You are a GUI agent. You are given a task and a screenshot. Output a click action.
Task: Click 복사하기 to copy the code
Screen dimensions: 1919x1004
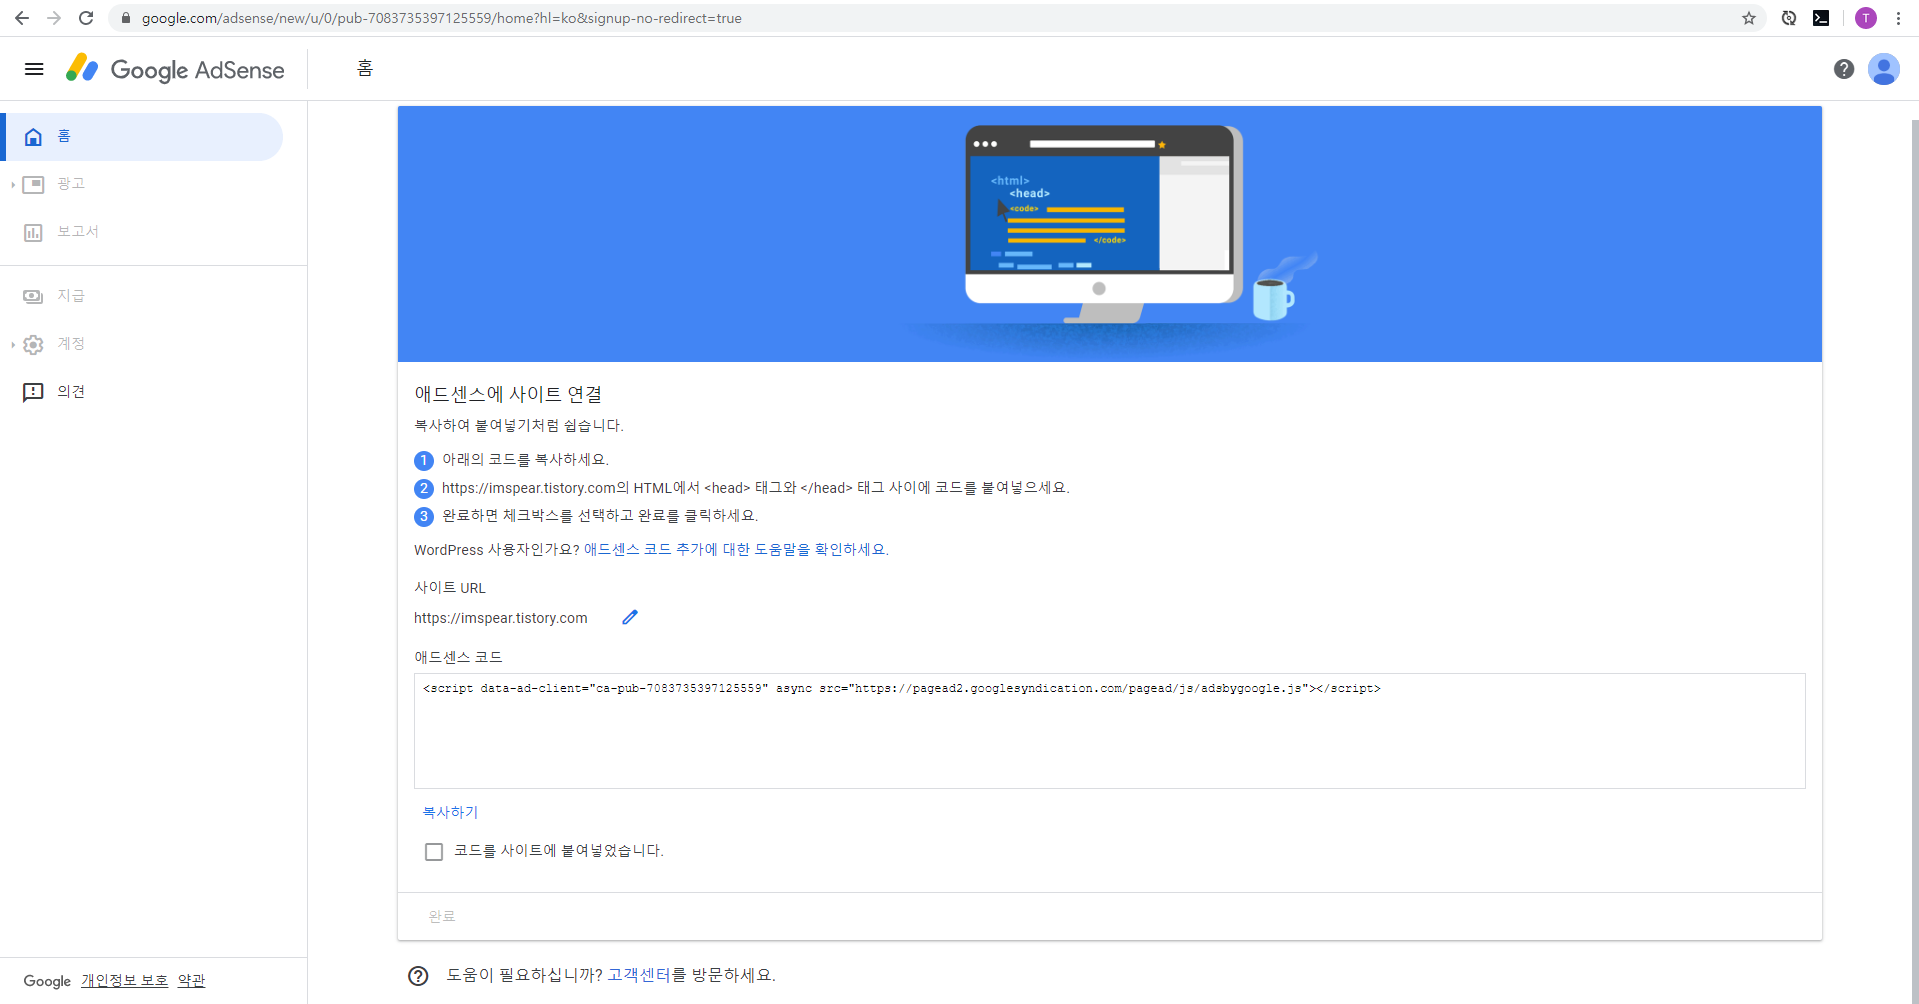click(450, 812)
